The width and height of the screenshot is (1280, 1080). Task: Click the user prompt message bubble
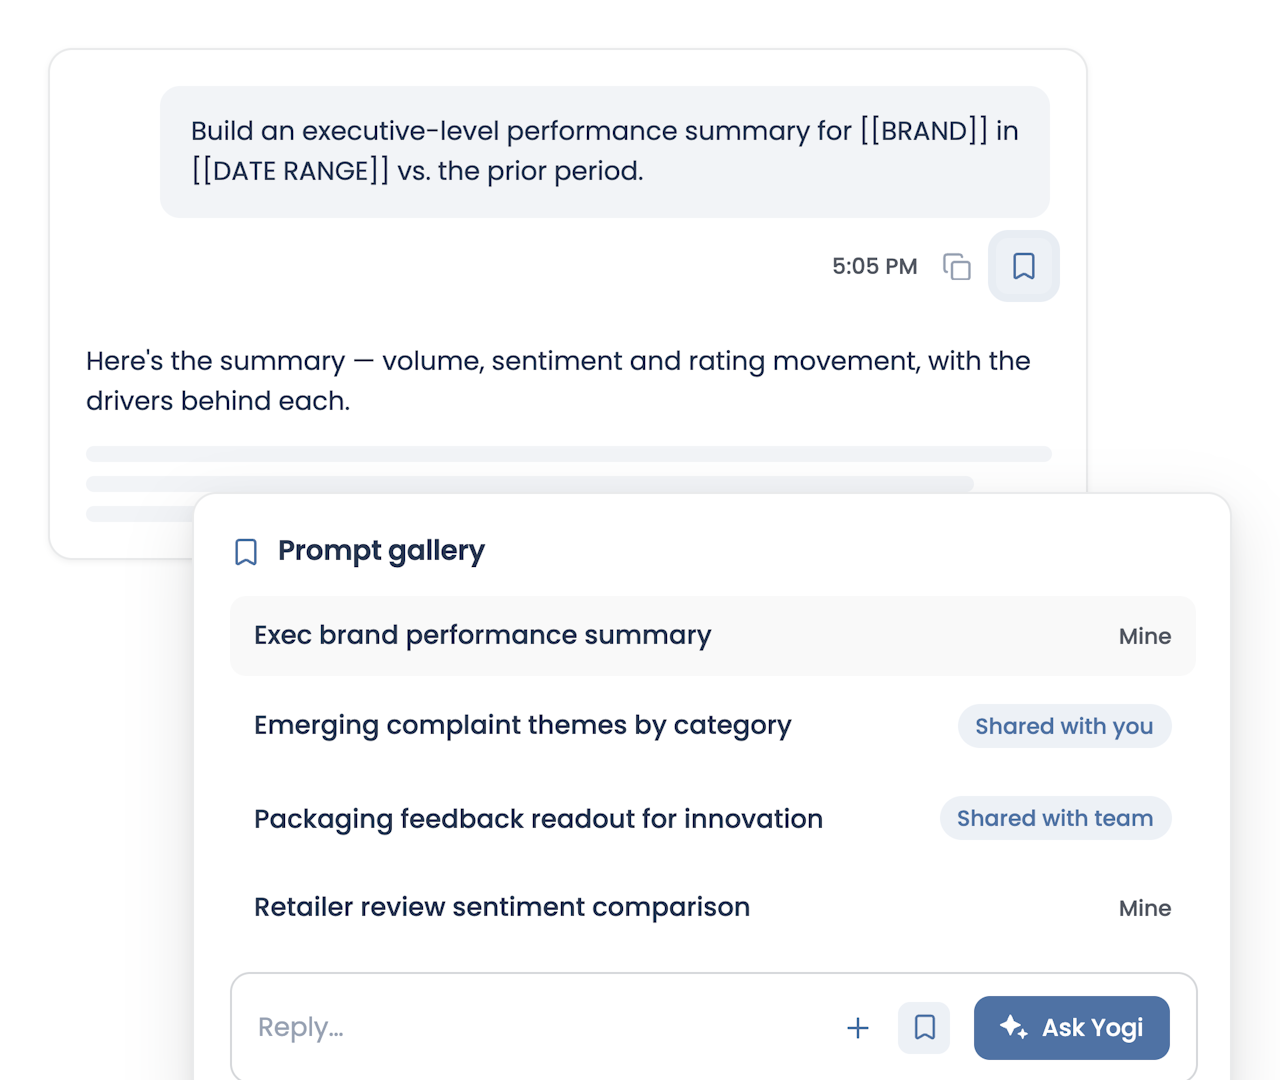tap(605, 152)
